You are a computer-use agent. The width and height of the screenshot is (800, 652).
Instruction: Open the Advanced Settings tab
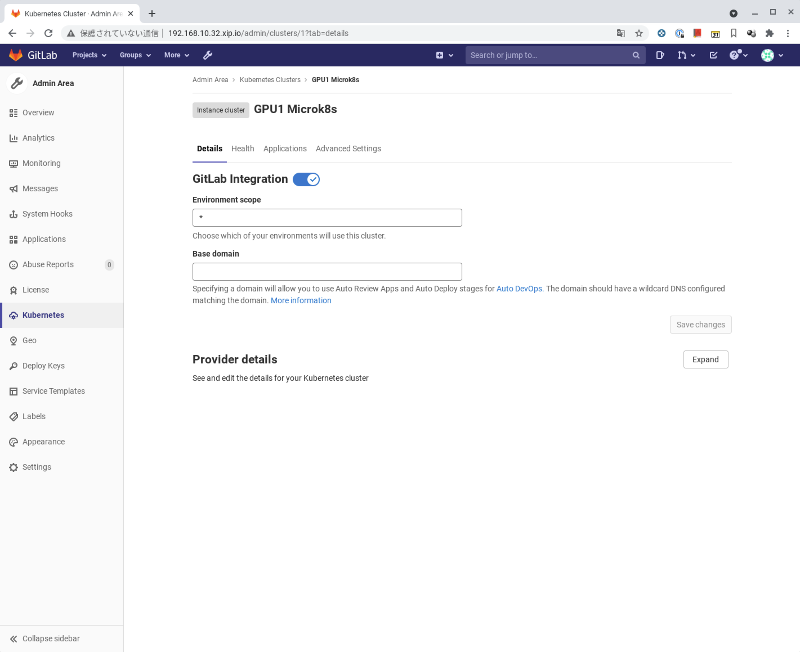pos(348,148)
